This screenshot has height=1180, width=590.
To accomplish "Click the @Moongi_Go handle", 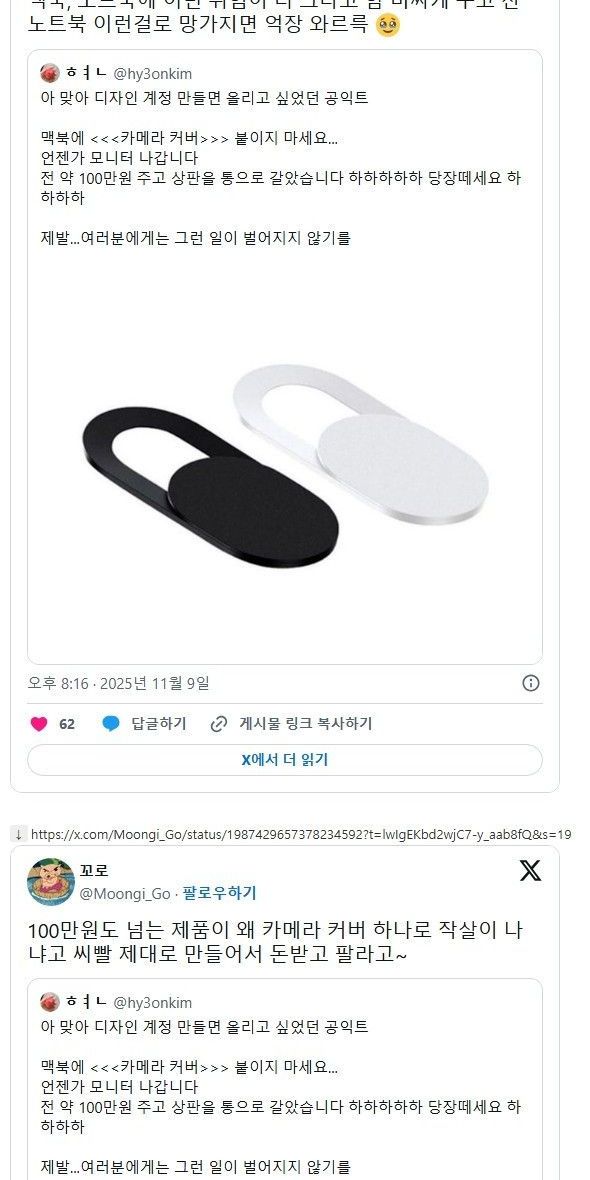I will (x=125, y=893).
